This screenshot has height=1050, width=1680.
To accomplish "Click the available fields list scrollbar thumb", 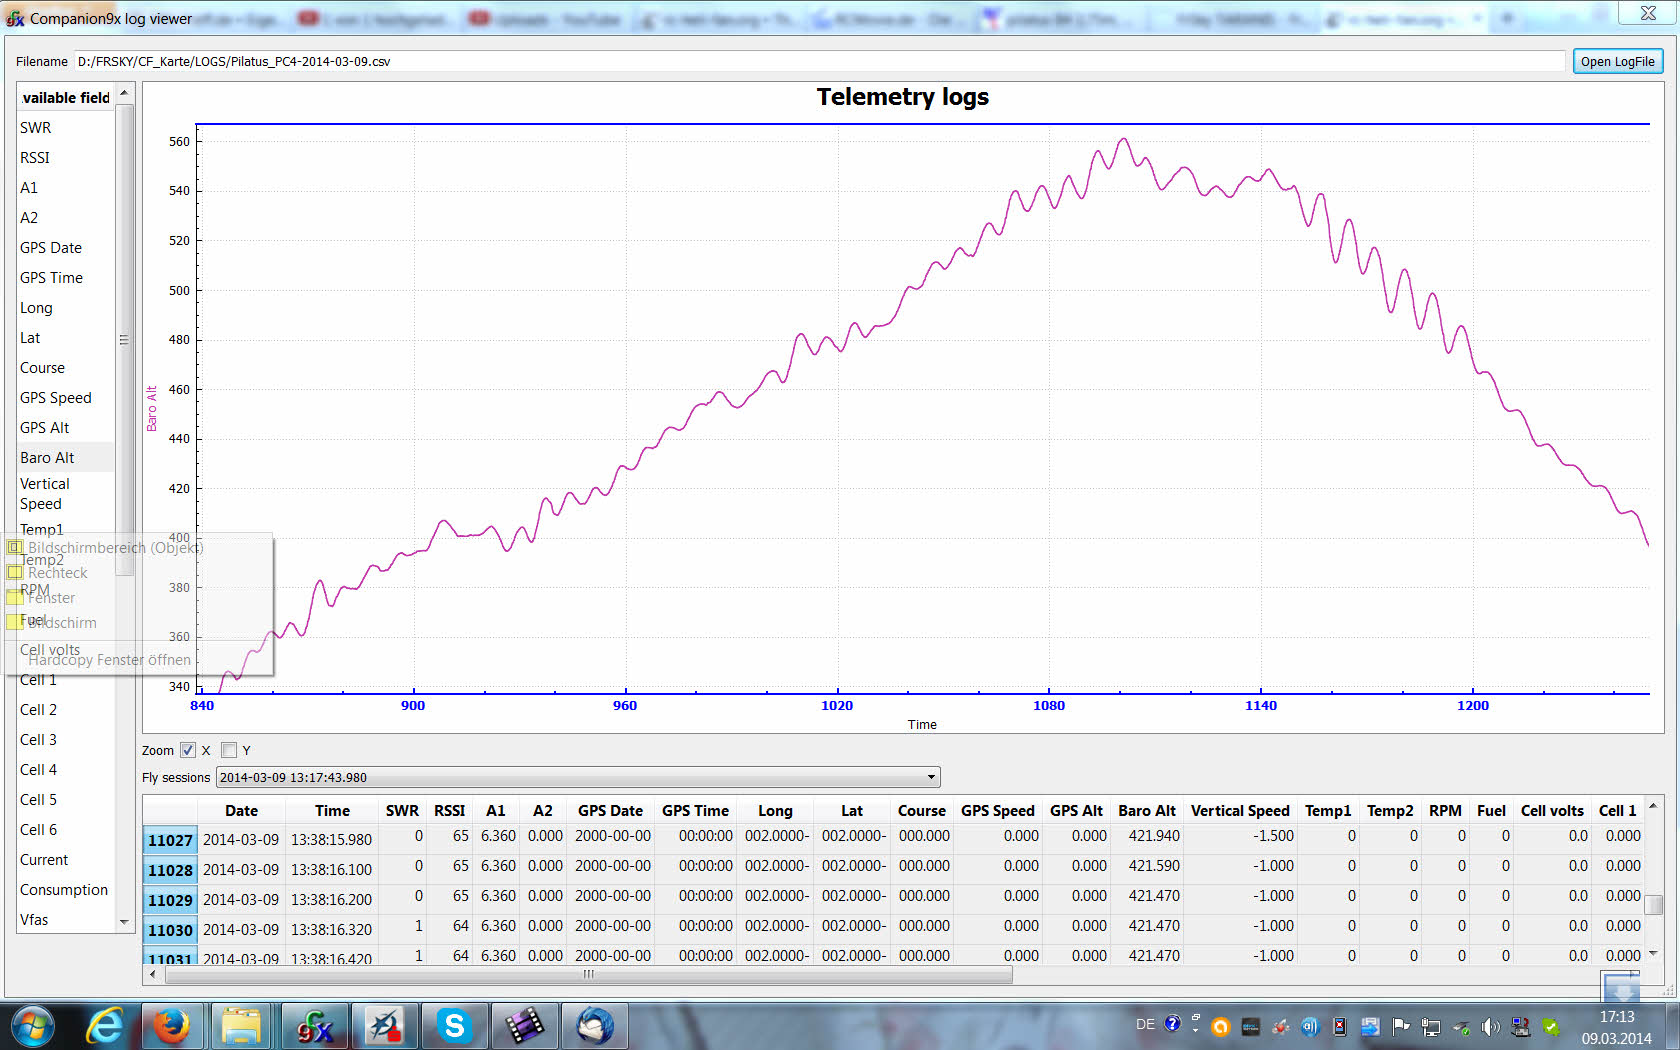I will coord(124,339).
